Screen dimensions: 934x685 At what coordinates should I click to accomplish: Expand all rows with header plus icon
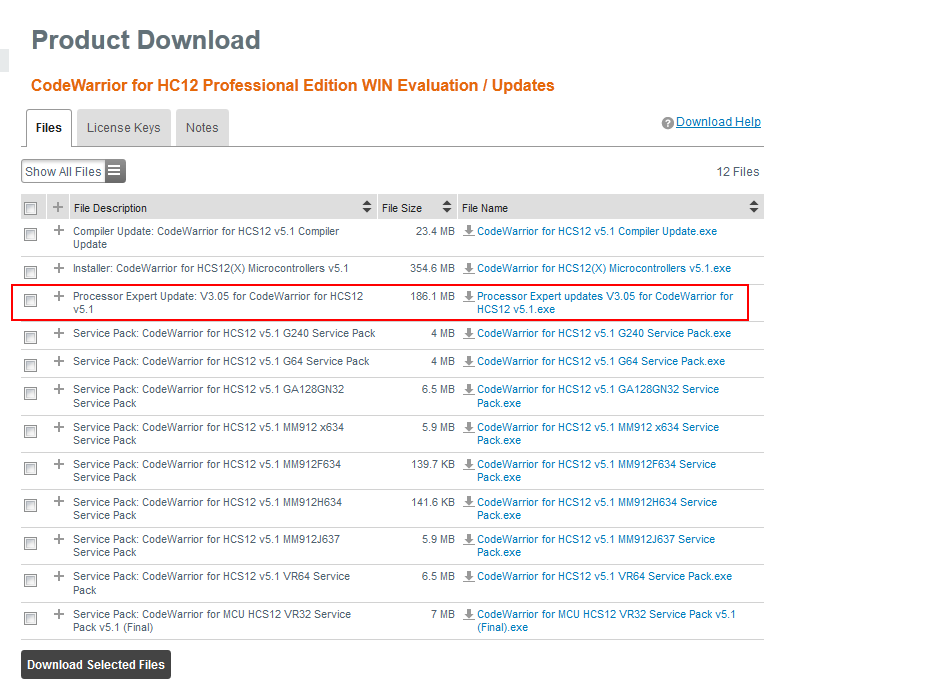click(x=58, y=207)
